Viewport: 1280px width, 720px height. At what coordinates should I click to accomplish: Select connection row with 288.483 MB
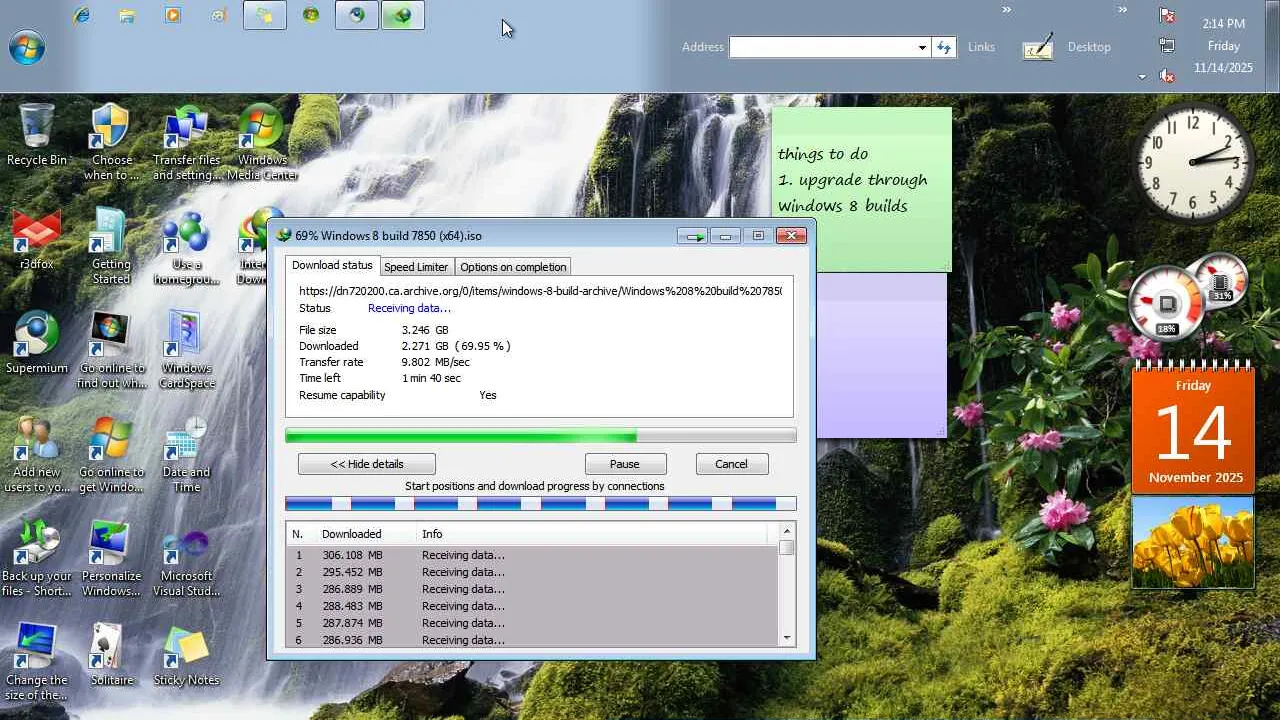[533, 606]
